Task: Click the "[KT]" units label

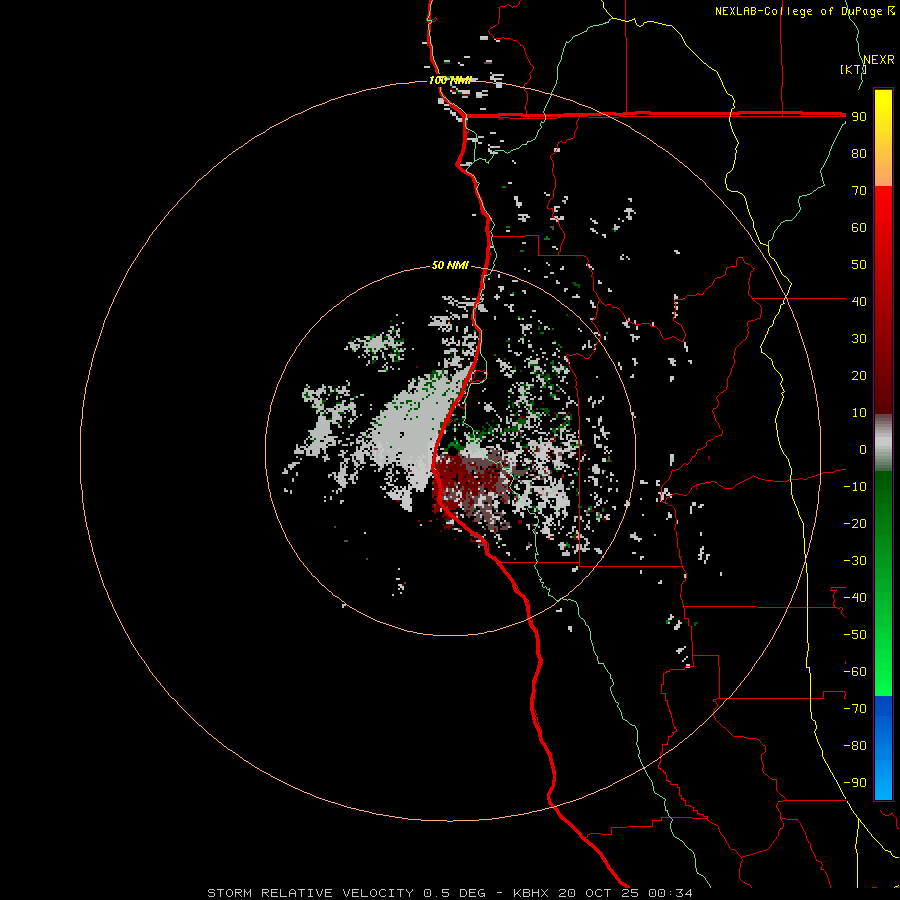Action: point(853,69)
